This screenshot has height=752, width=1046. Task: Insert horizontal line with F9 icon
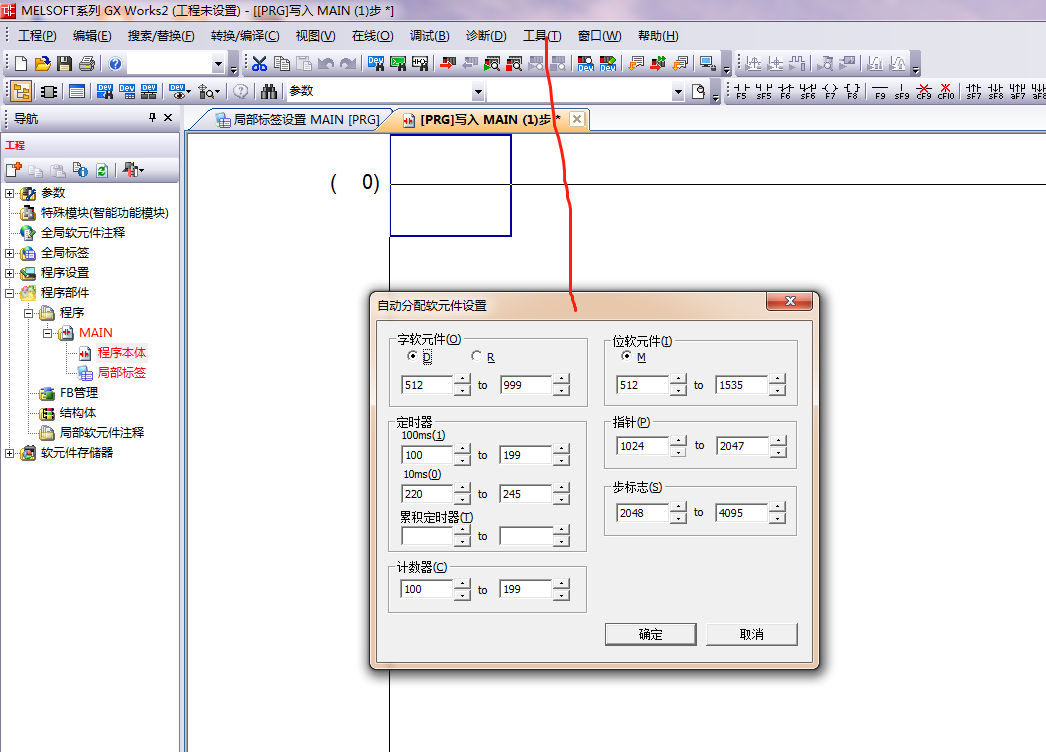(x=880, y=92)
